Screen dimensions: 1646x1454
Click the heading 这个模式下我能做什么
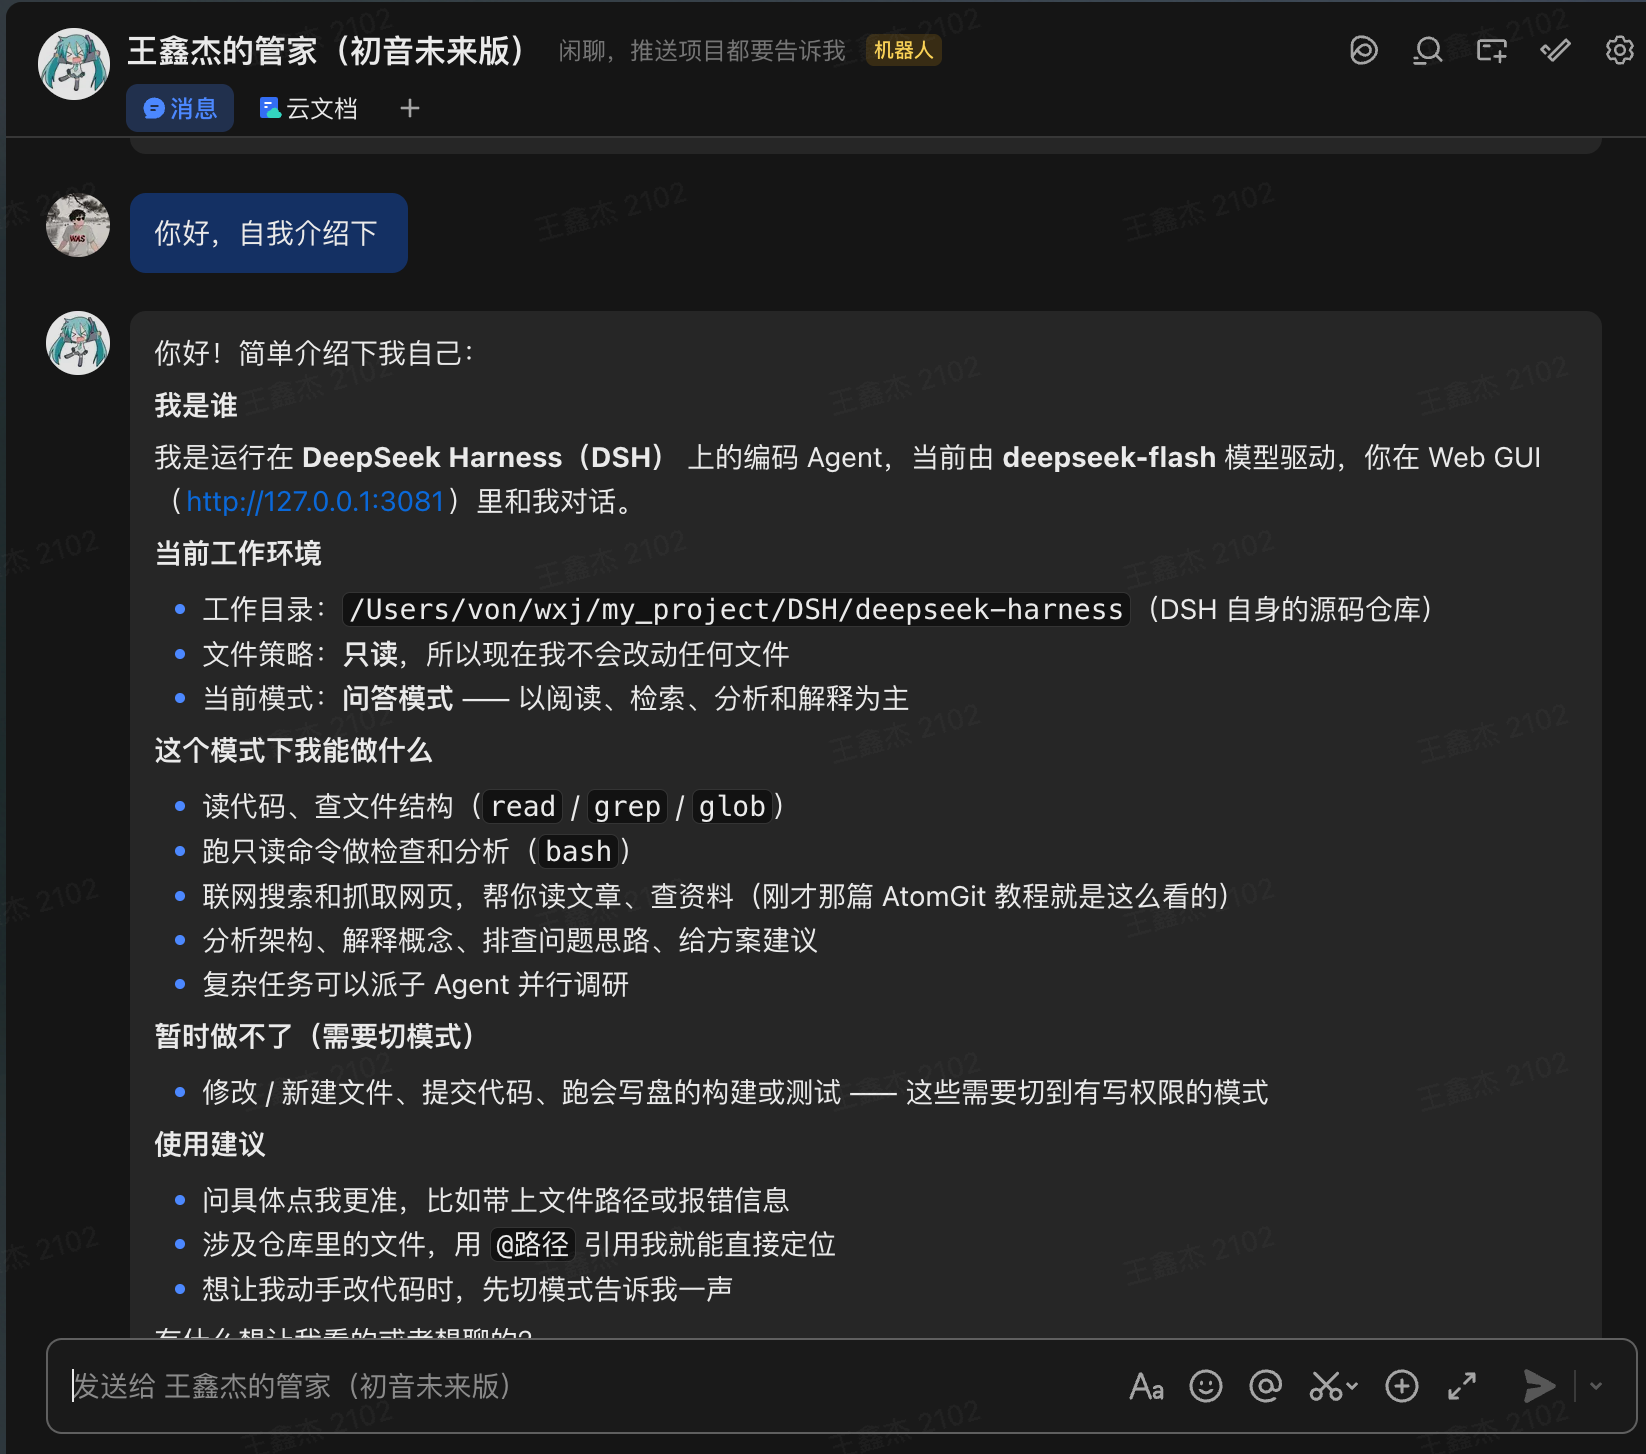click(293, 750)
